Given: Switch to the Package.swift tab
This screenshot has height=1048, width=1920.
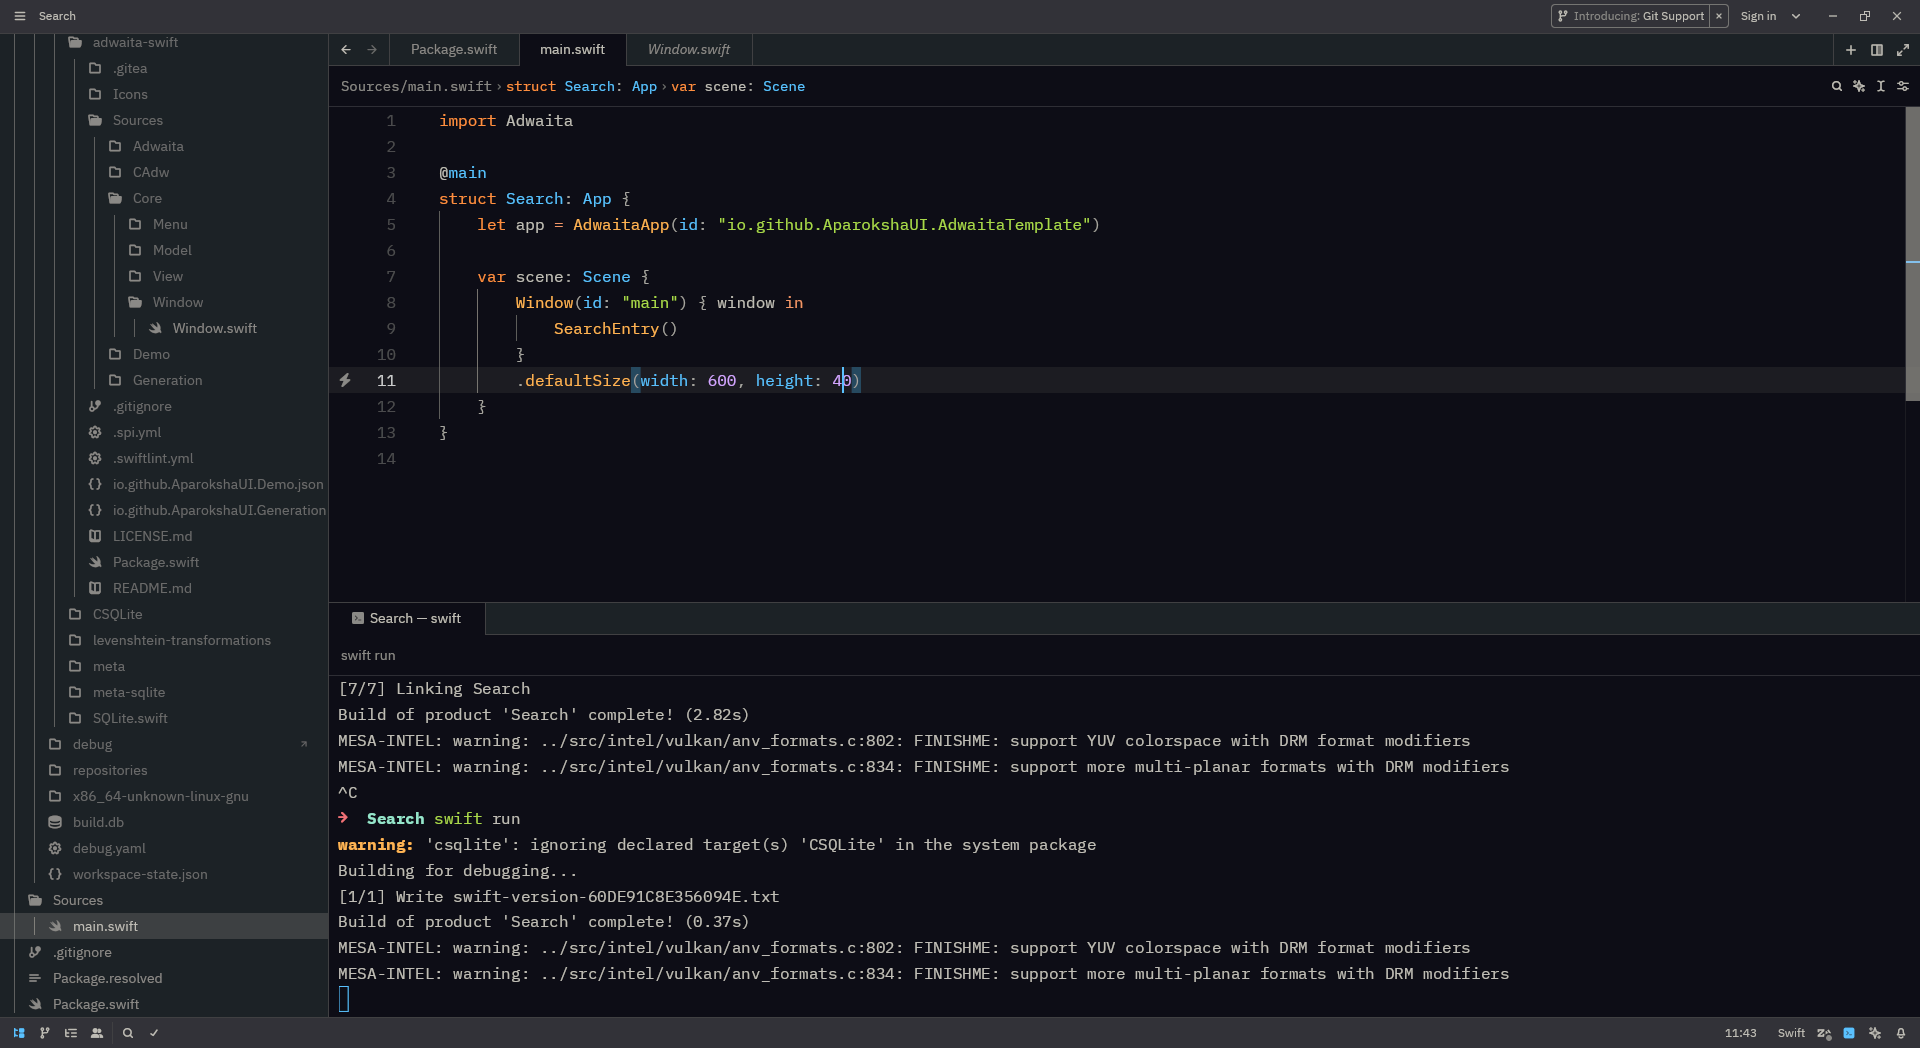Looking at the screenshot, I should (453, 50).
